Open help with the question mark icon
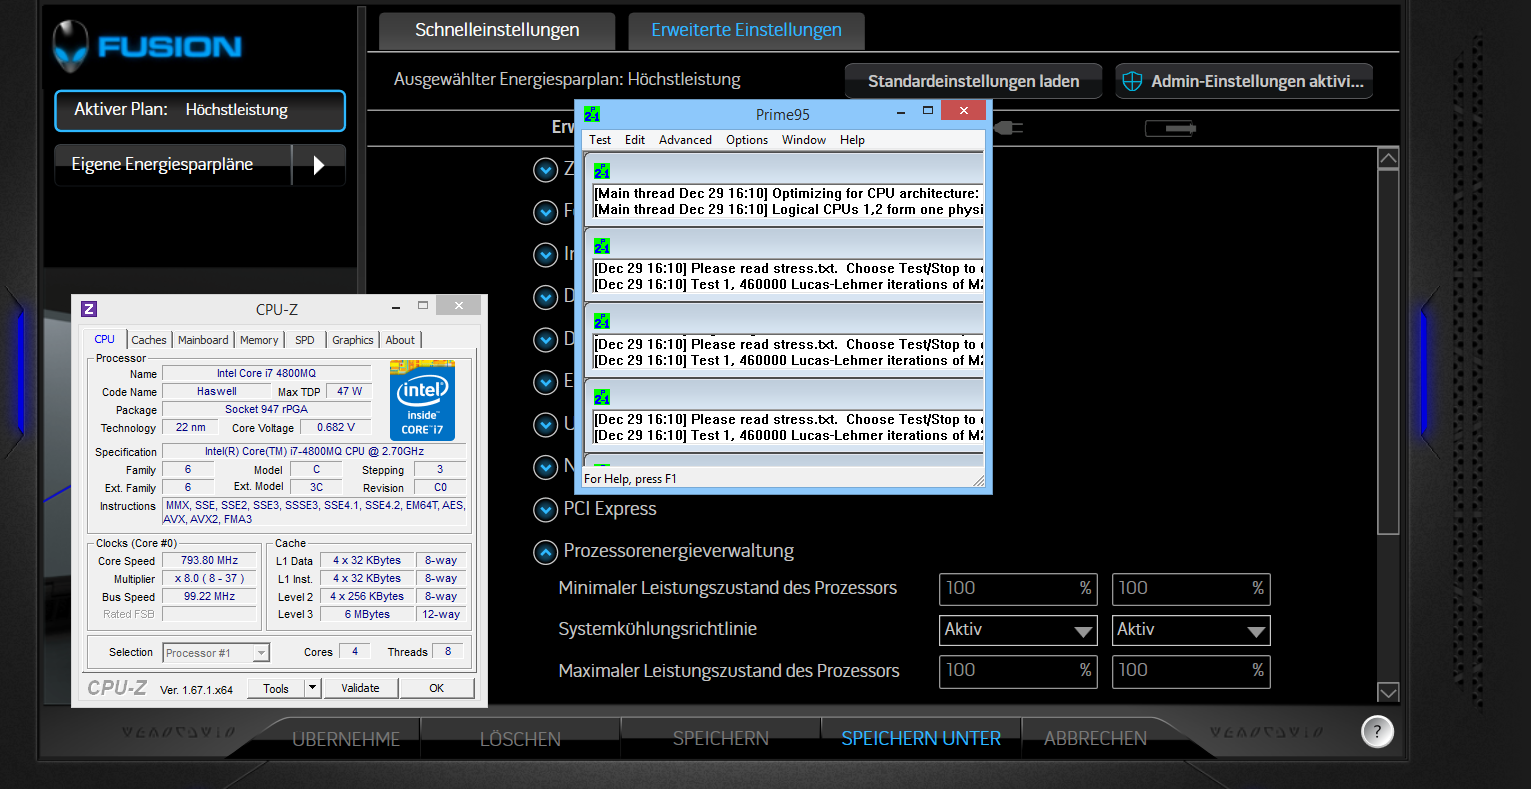The image size is (1531, 789). coord(1377,731)
